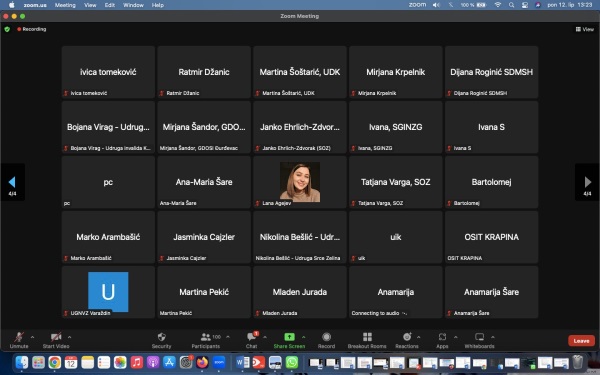
Task: Expand arrow next to Chat
Action: click(x=265, y=337)
